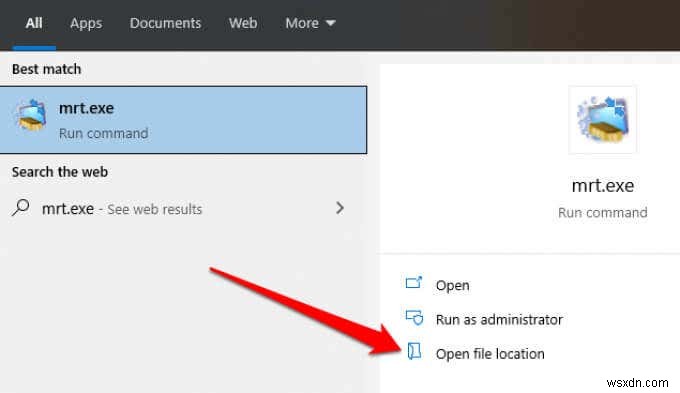
Task: Click the magnifier icon beside mrt.exe web search
Action: 20,208
